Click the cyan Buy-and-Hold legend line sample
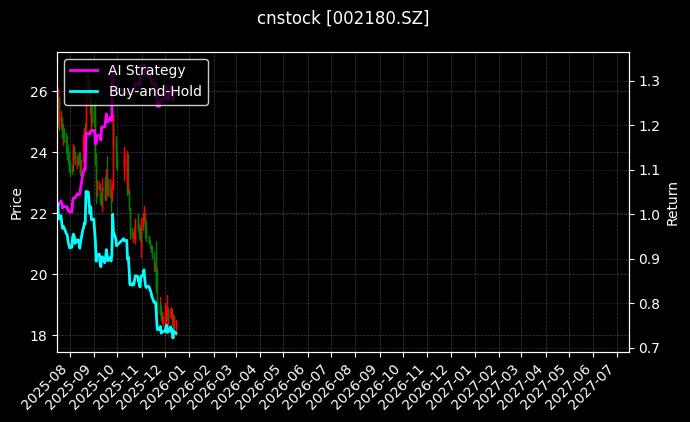This screenshot has width=690, height=422. [x=84, y=91]
